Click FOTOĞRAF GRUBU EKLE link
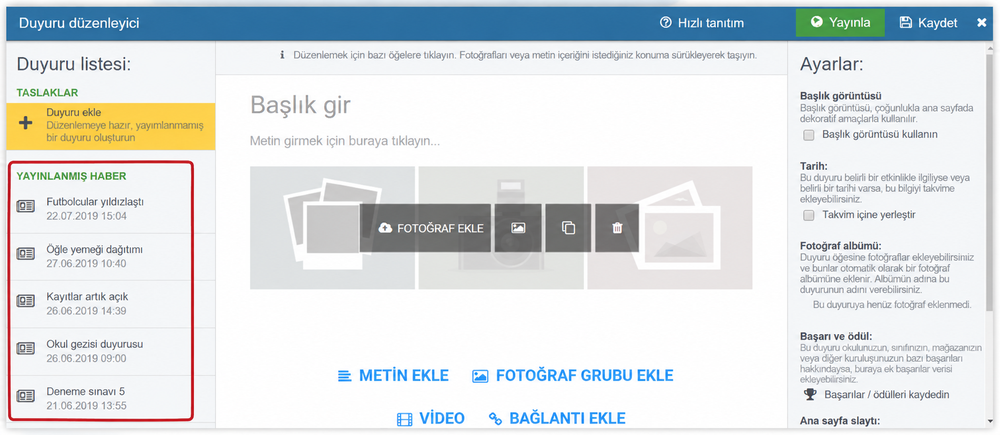 (x=573, y=376)
